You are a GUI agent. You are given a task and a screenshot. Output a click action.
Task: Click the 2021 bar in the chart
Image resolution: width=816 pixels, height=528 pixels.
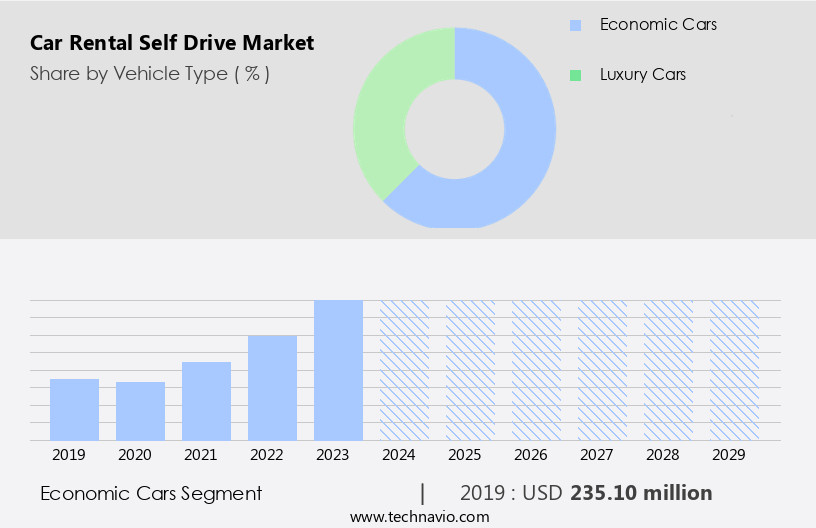[x=206, y=401]
